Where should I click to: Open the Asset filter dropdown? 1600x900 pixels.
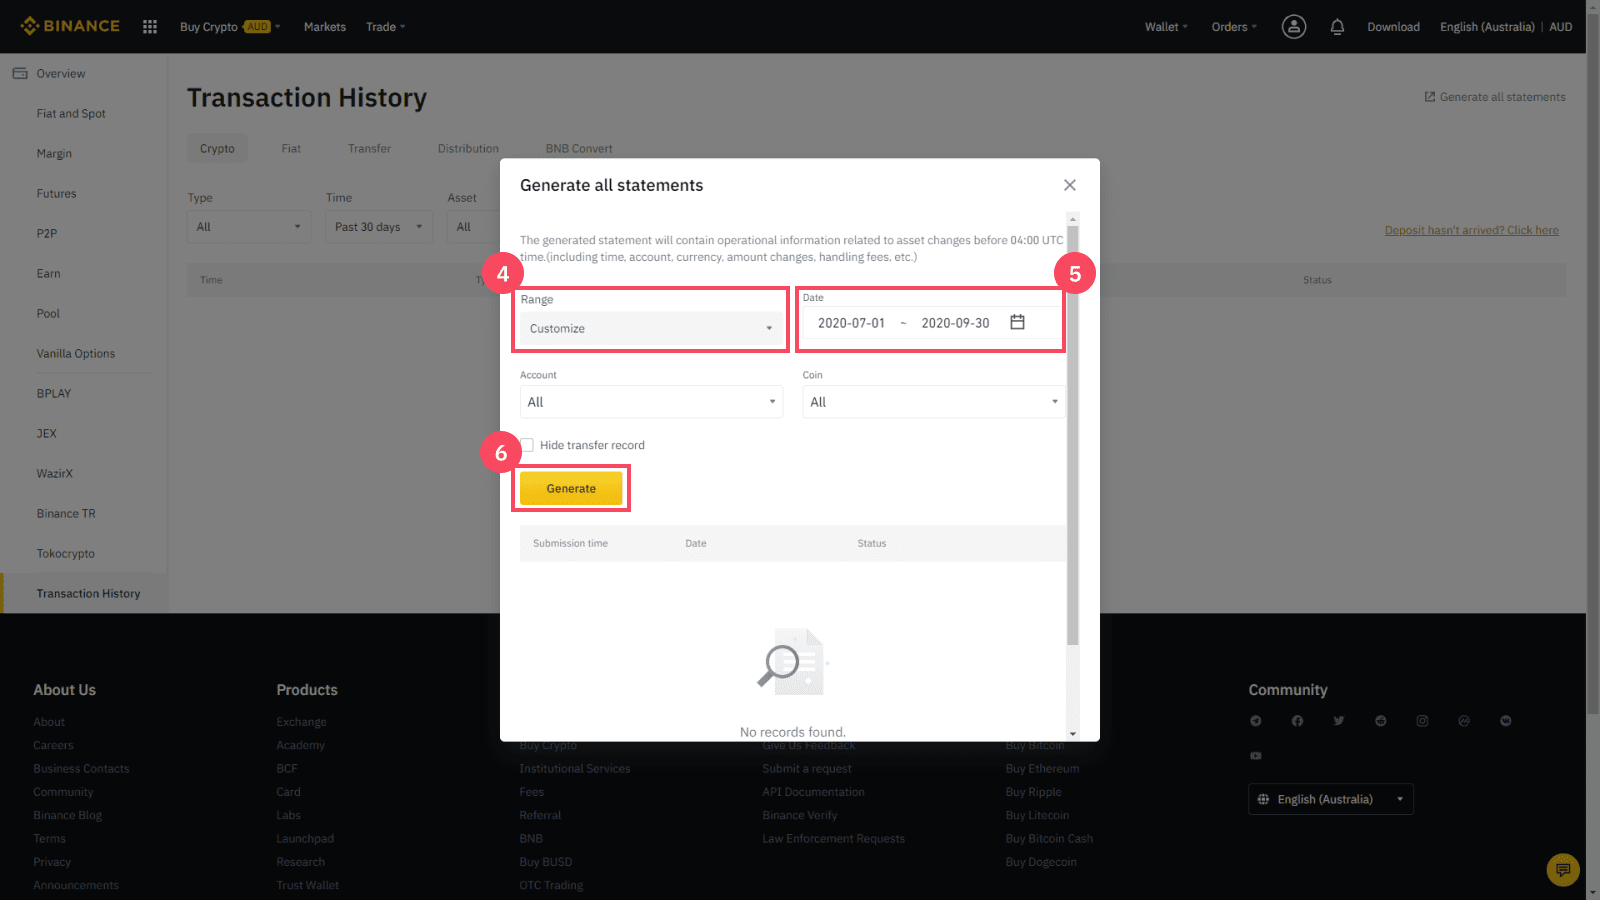473,227
